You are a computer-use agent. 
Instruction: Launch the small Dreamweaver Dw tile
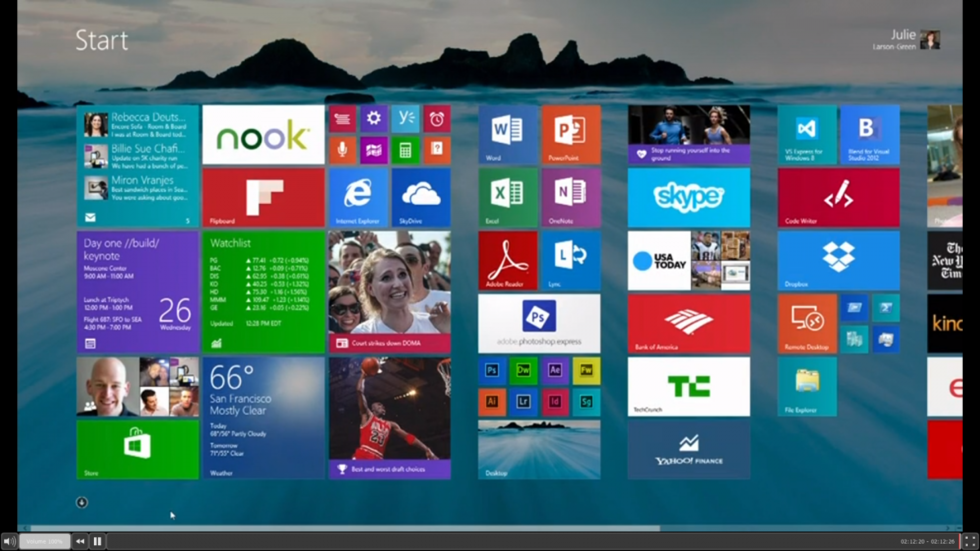(523, 370)
